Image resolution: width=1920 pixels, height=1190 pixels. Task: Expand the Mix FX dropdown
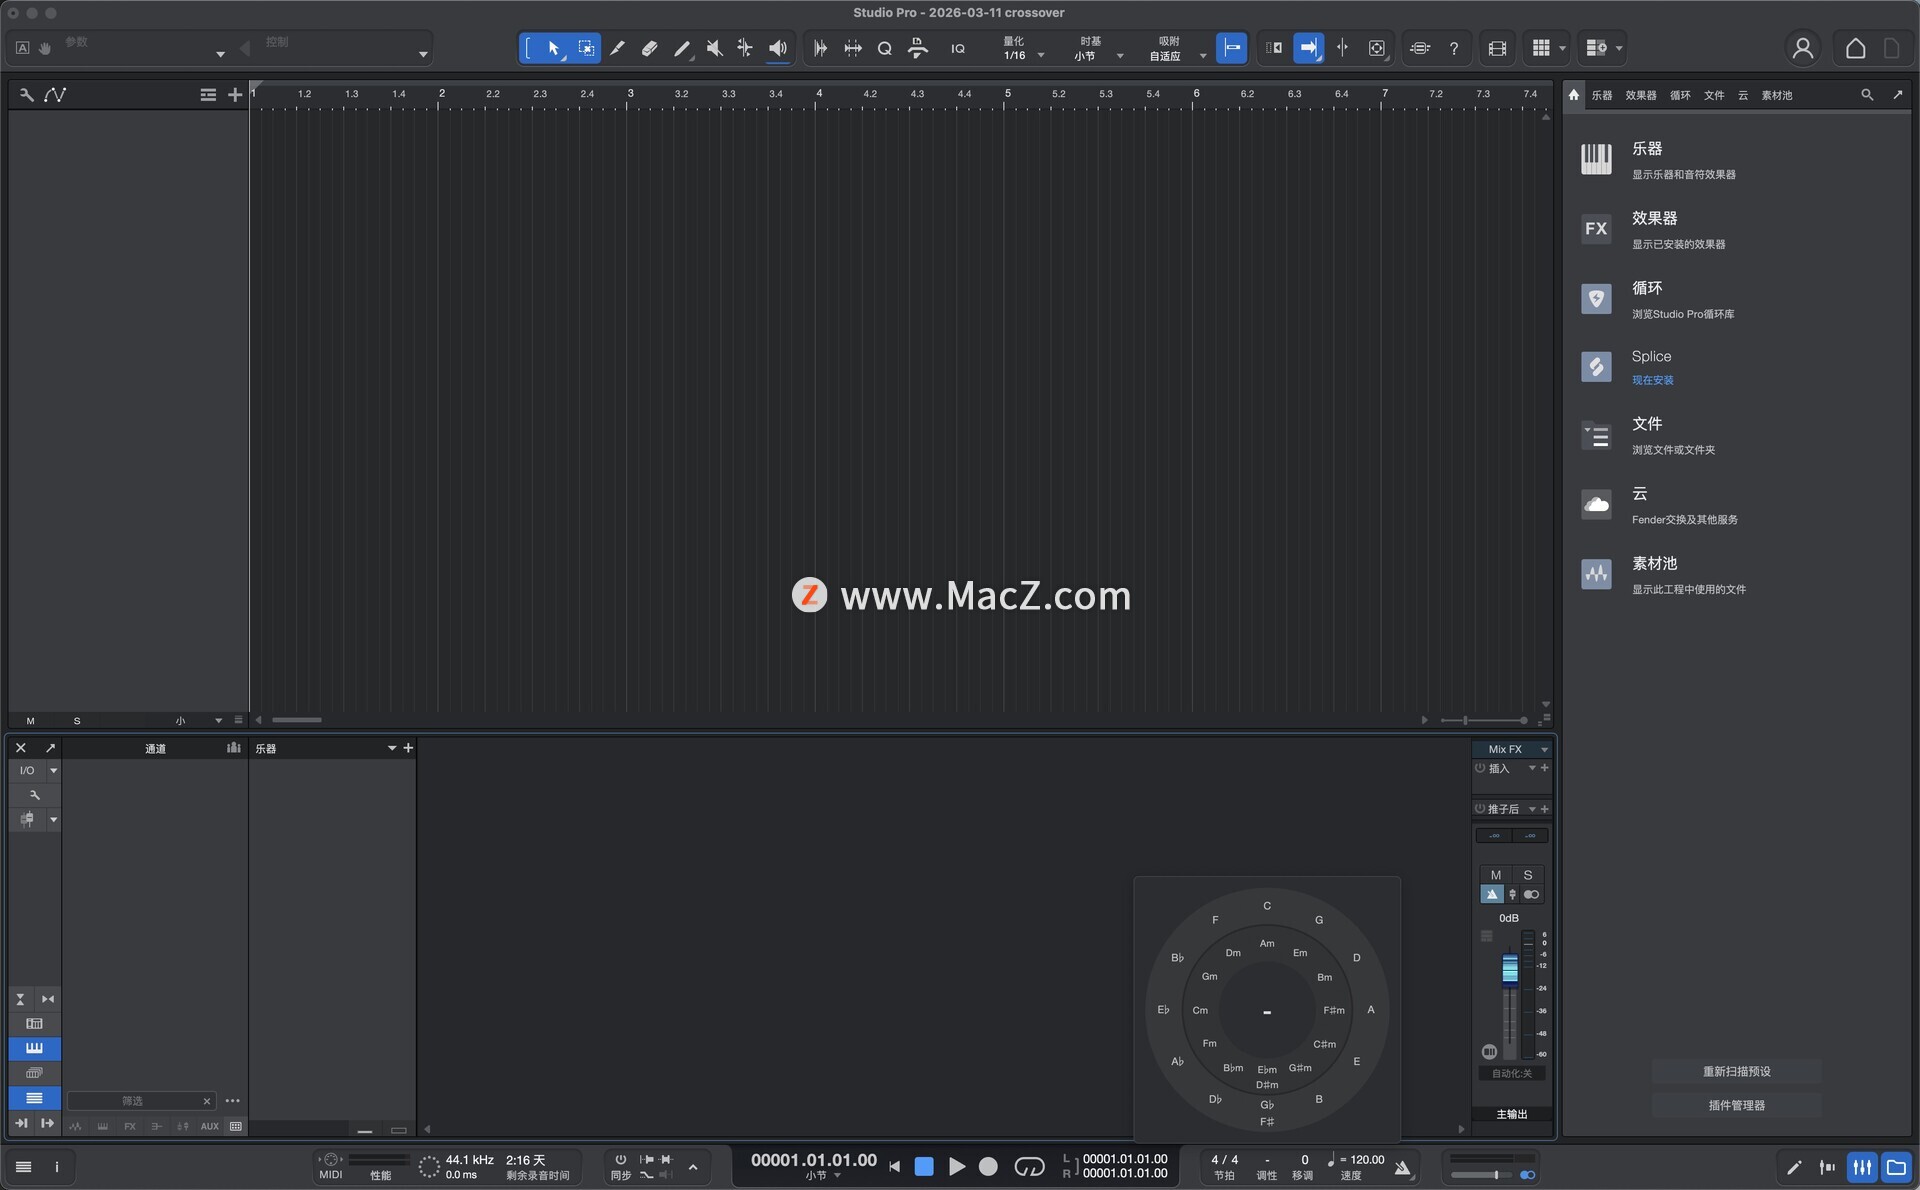(x=1544, y=749)
